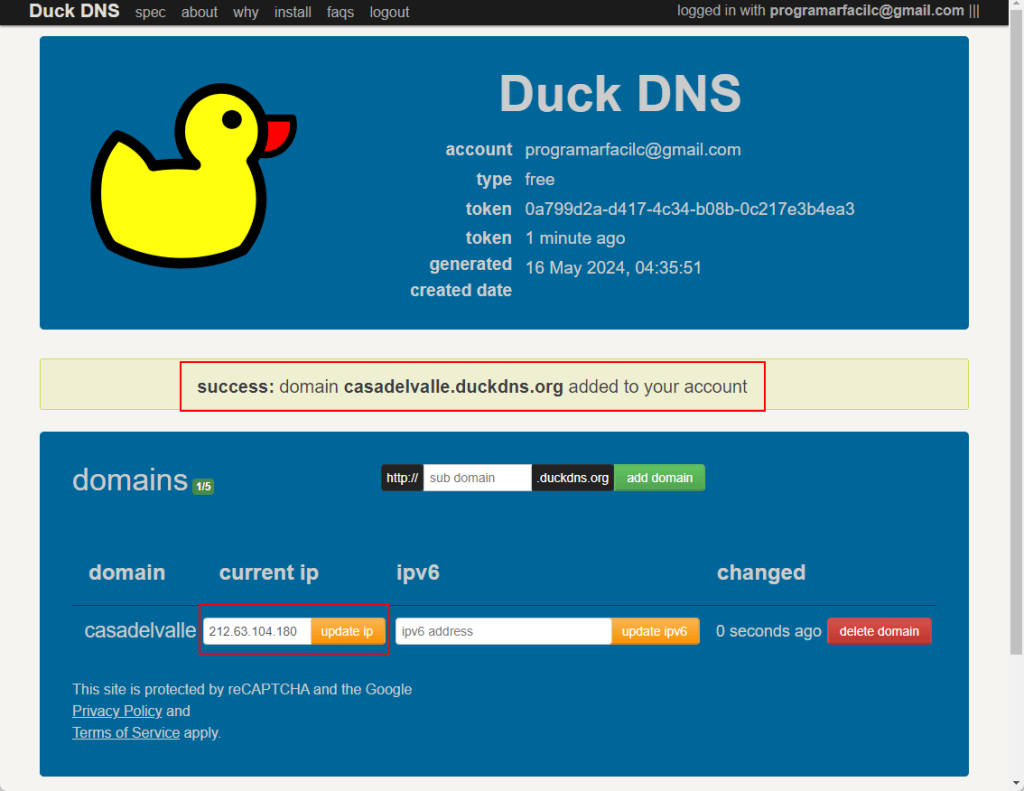This screenshot has height=791, width=1024.
Task: Open the spec page
Action: click(150, 12)
